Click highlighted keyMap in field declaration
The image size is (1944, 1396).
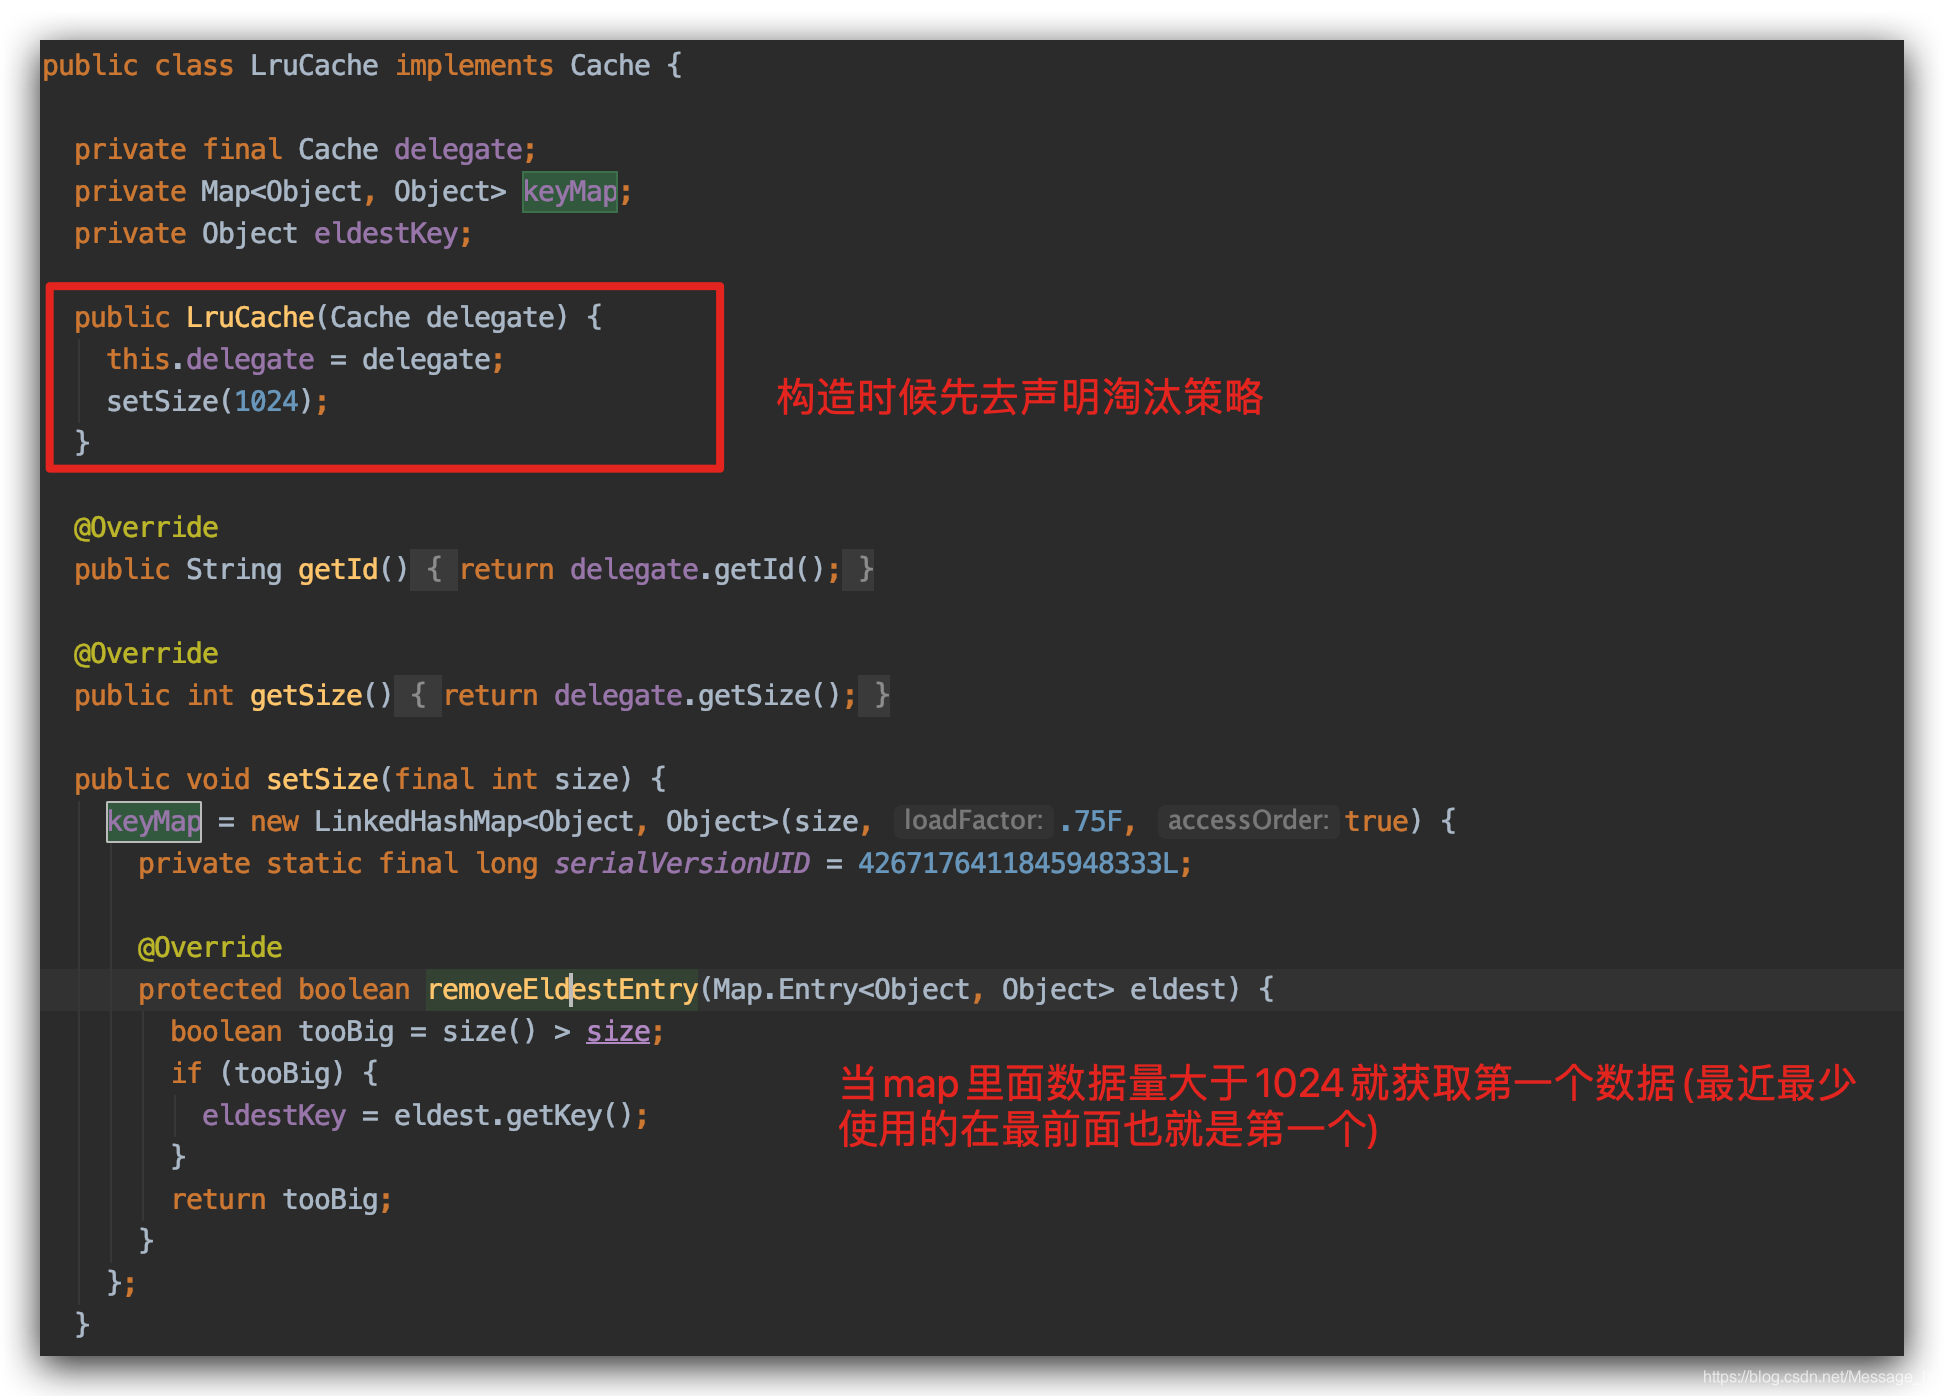[570, 192]
